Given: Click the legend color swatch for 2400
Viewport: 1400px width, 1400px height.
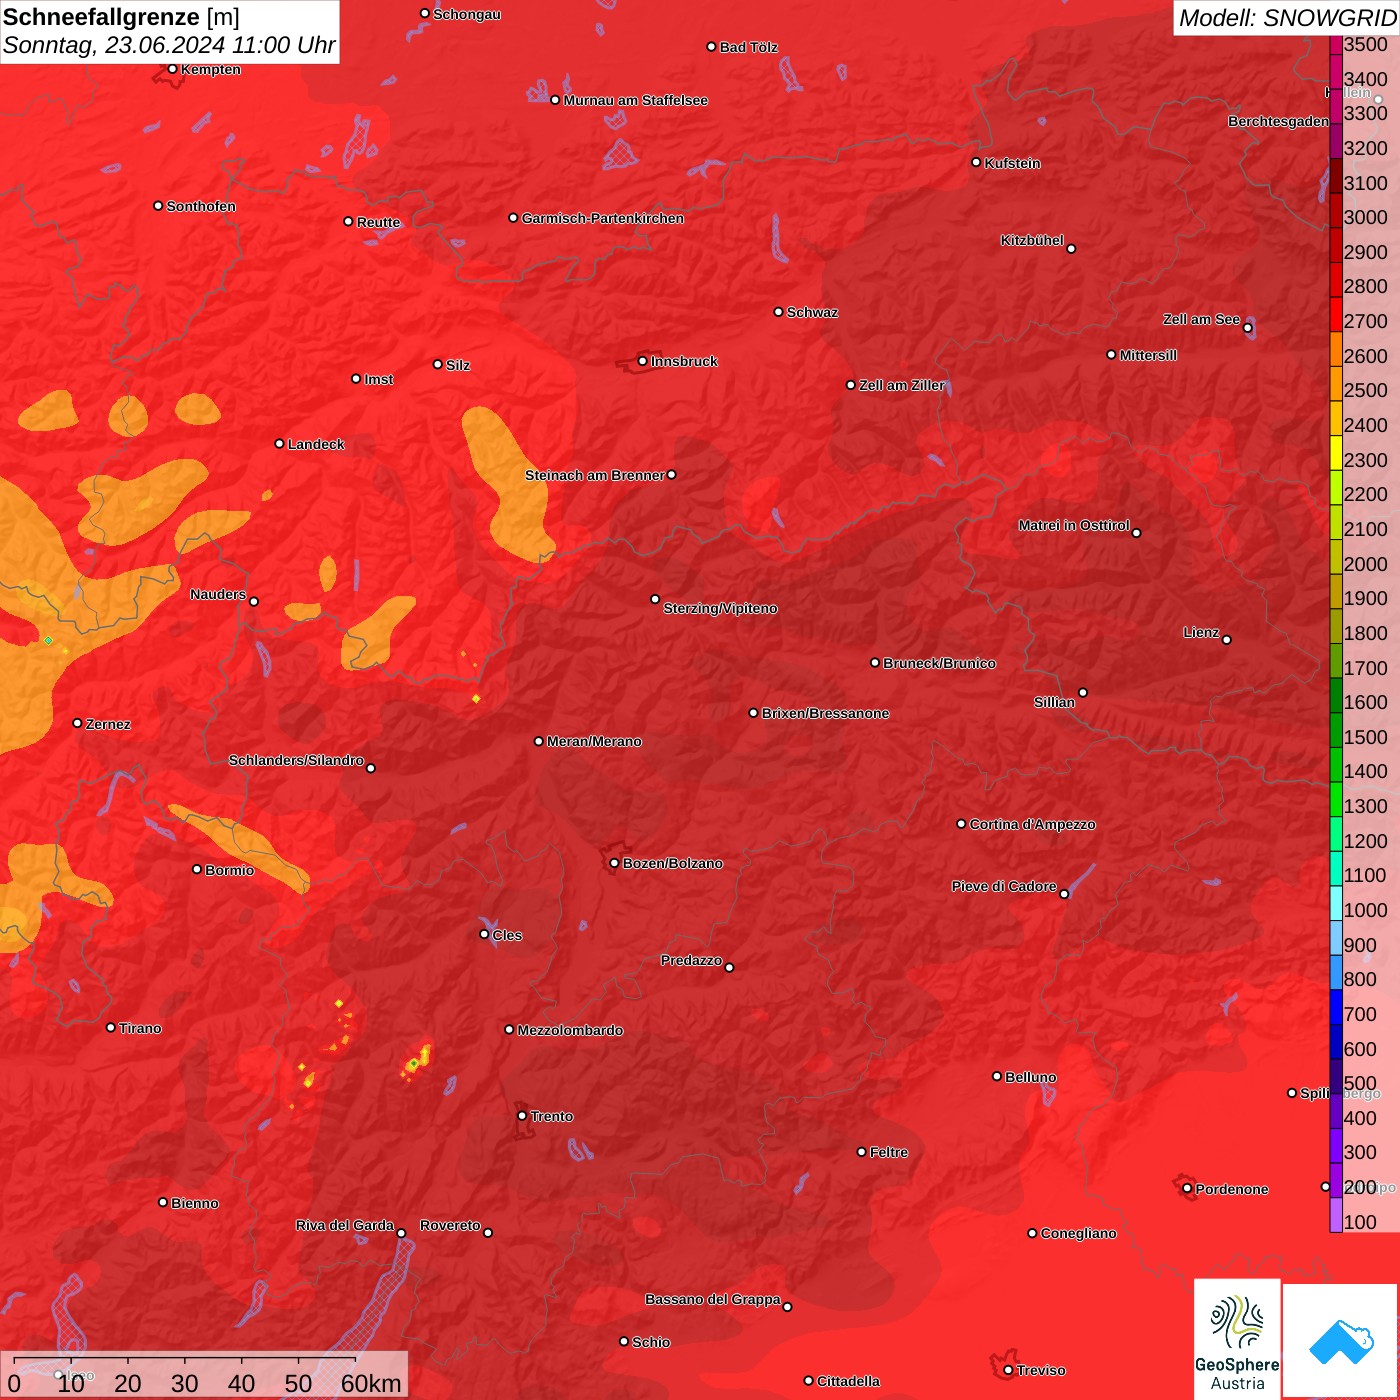Looking at the screenshot, I should coord(1336,418).
